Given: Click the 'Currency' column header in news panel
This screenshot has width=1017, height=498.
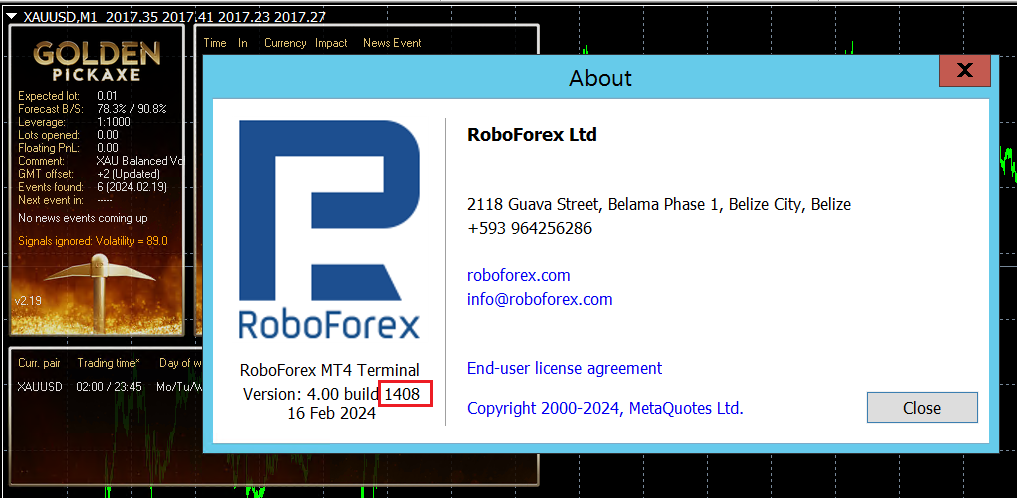Looking at the screenshot, I should coord(285,43).
